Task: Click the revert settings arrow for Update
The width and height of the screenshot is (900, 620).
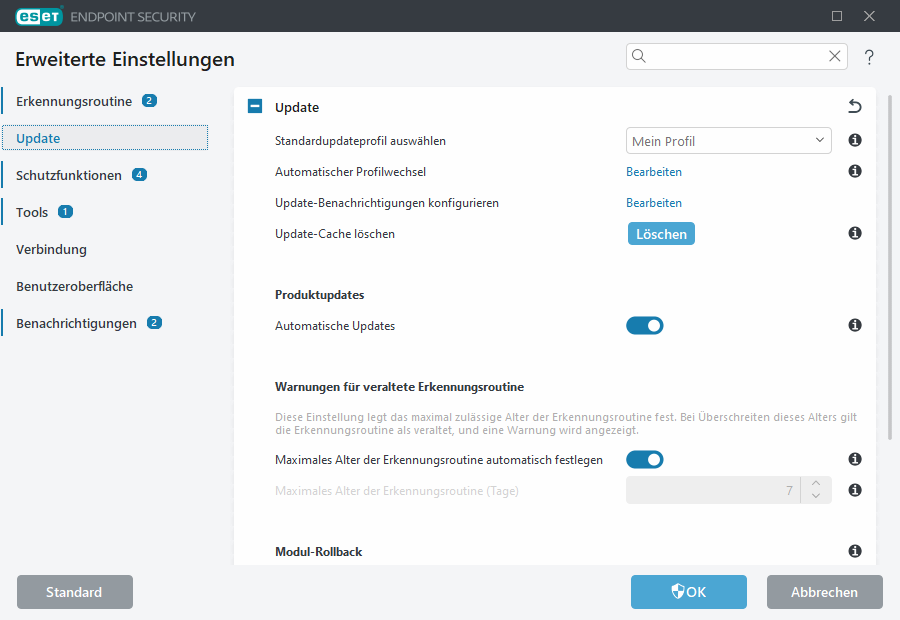Action: 855,106
